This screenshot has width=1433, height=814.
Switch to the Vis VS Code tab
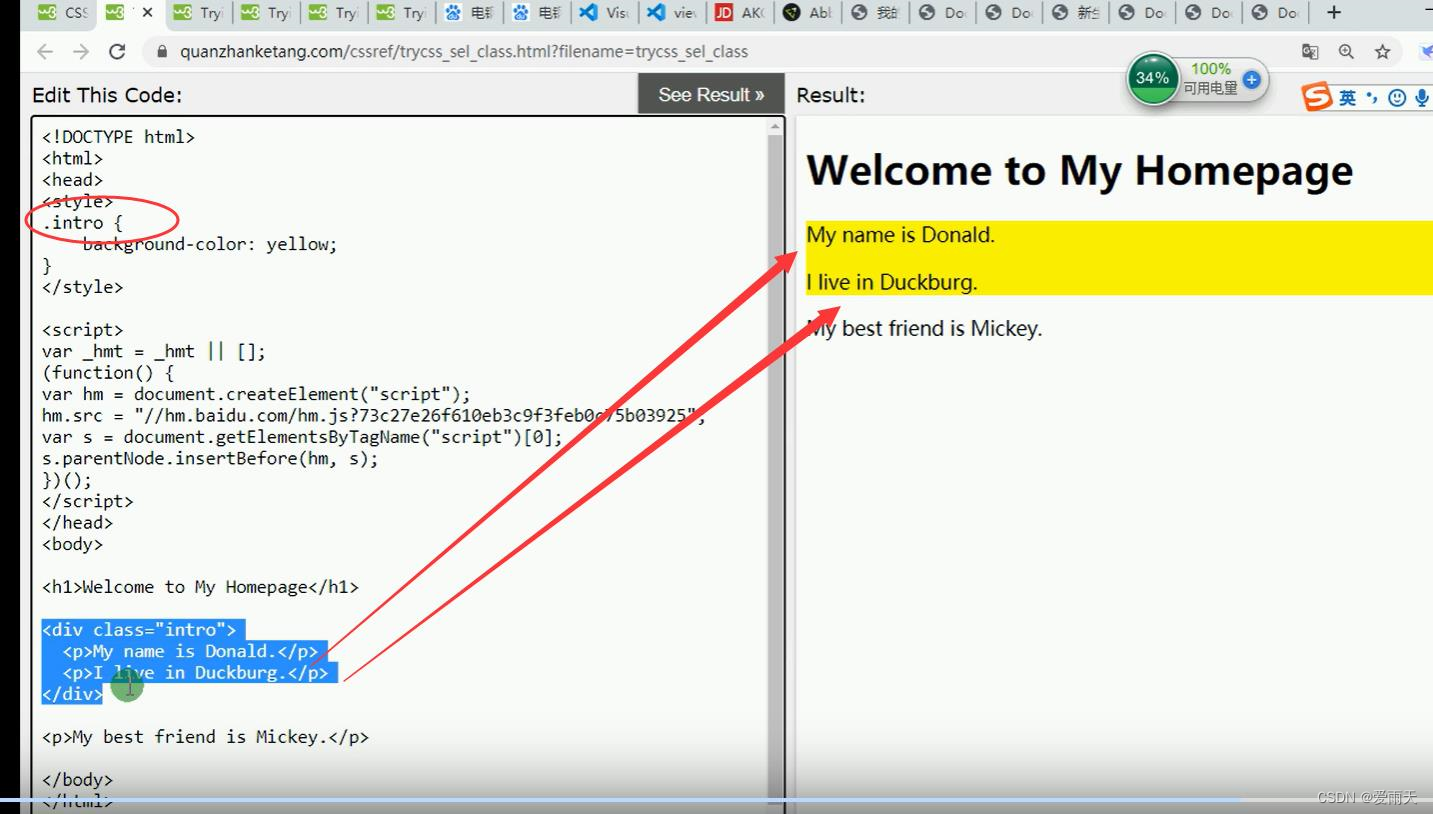coord(604,13)
